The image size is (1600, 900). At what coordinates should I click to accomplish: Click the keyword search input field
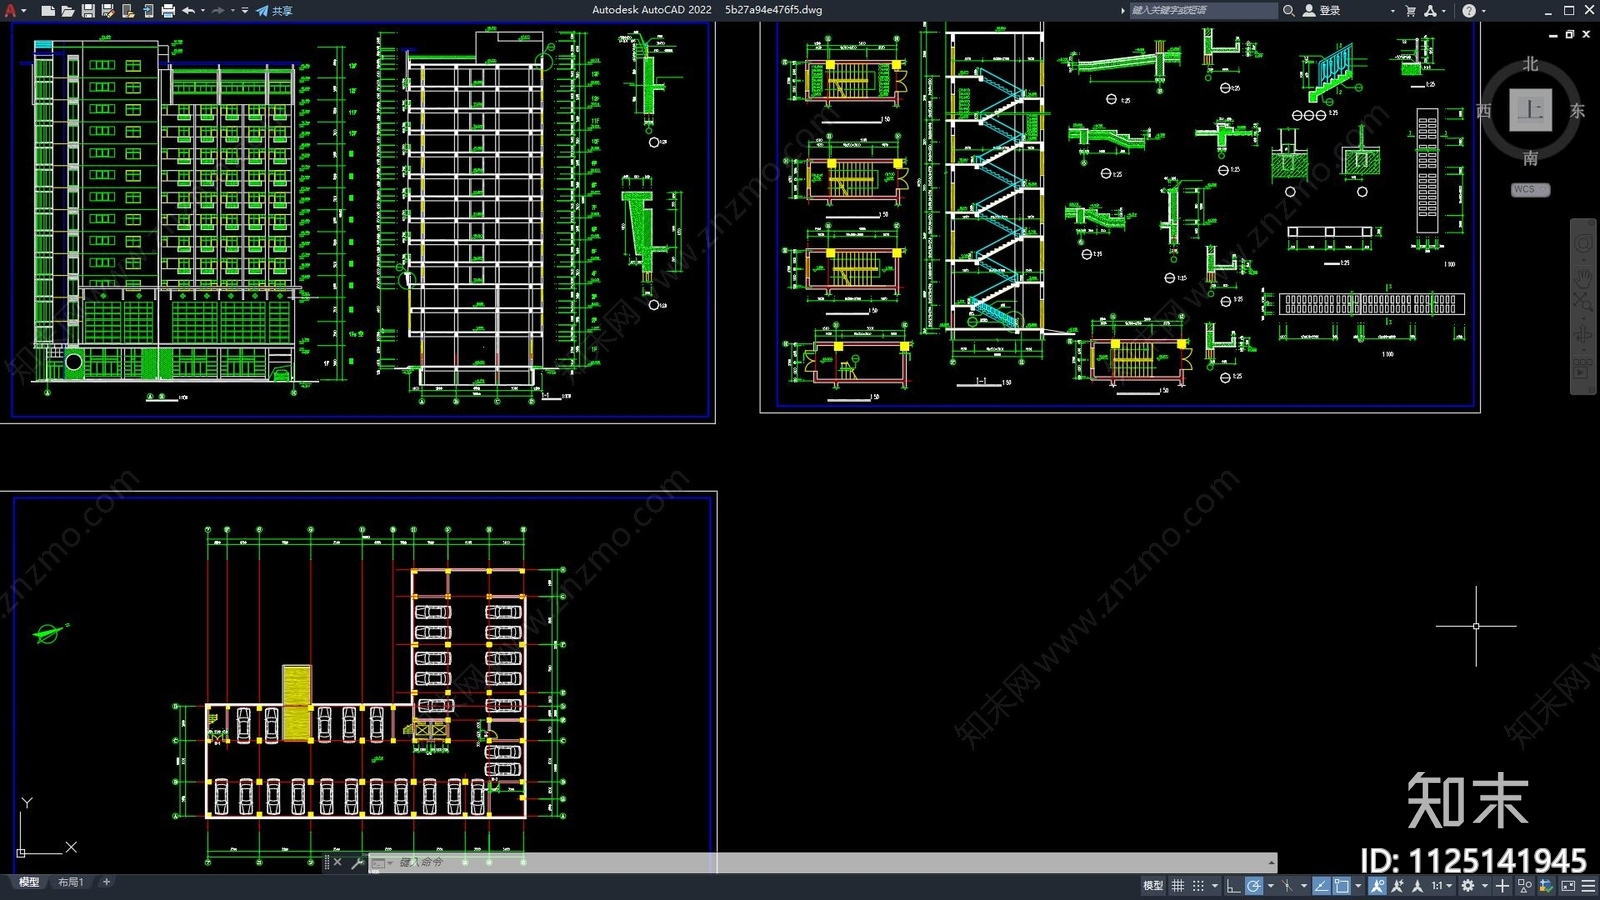[1203, 10]
